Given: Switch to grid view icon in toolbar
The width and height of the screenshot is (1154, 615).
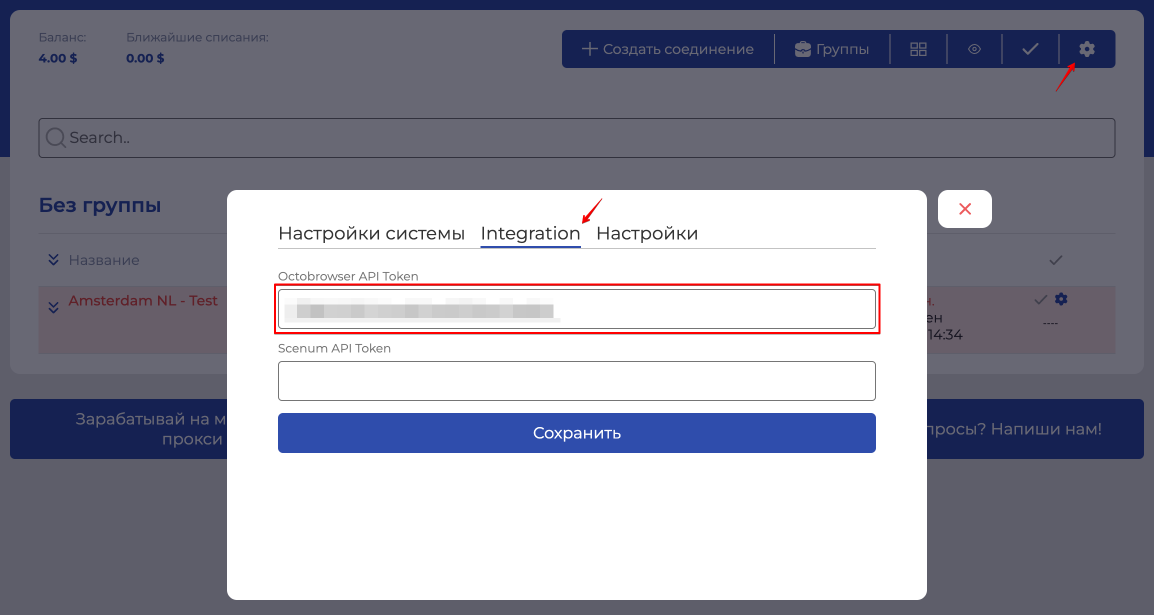Looking at the screenshot, I should [918, 49].
